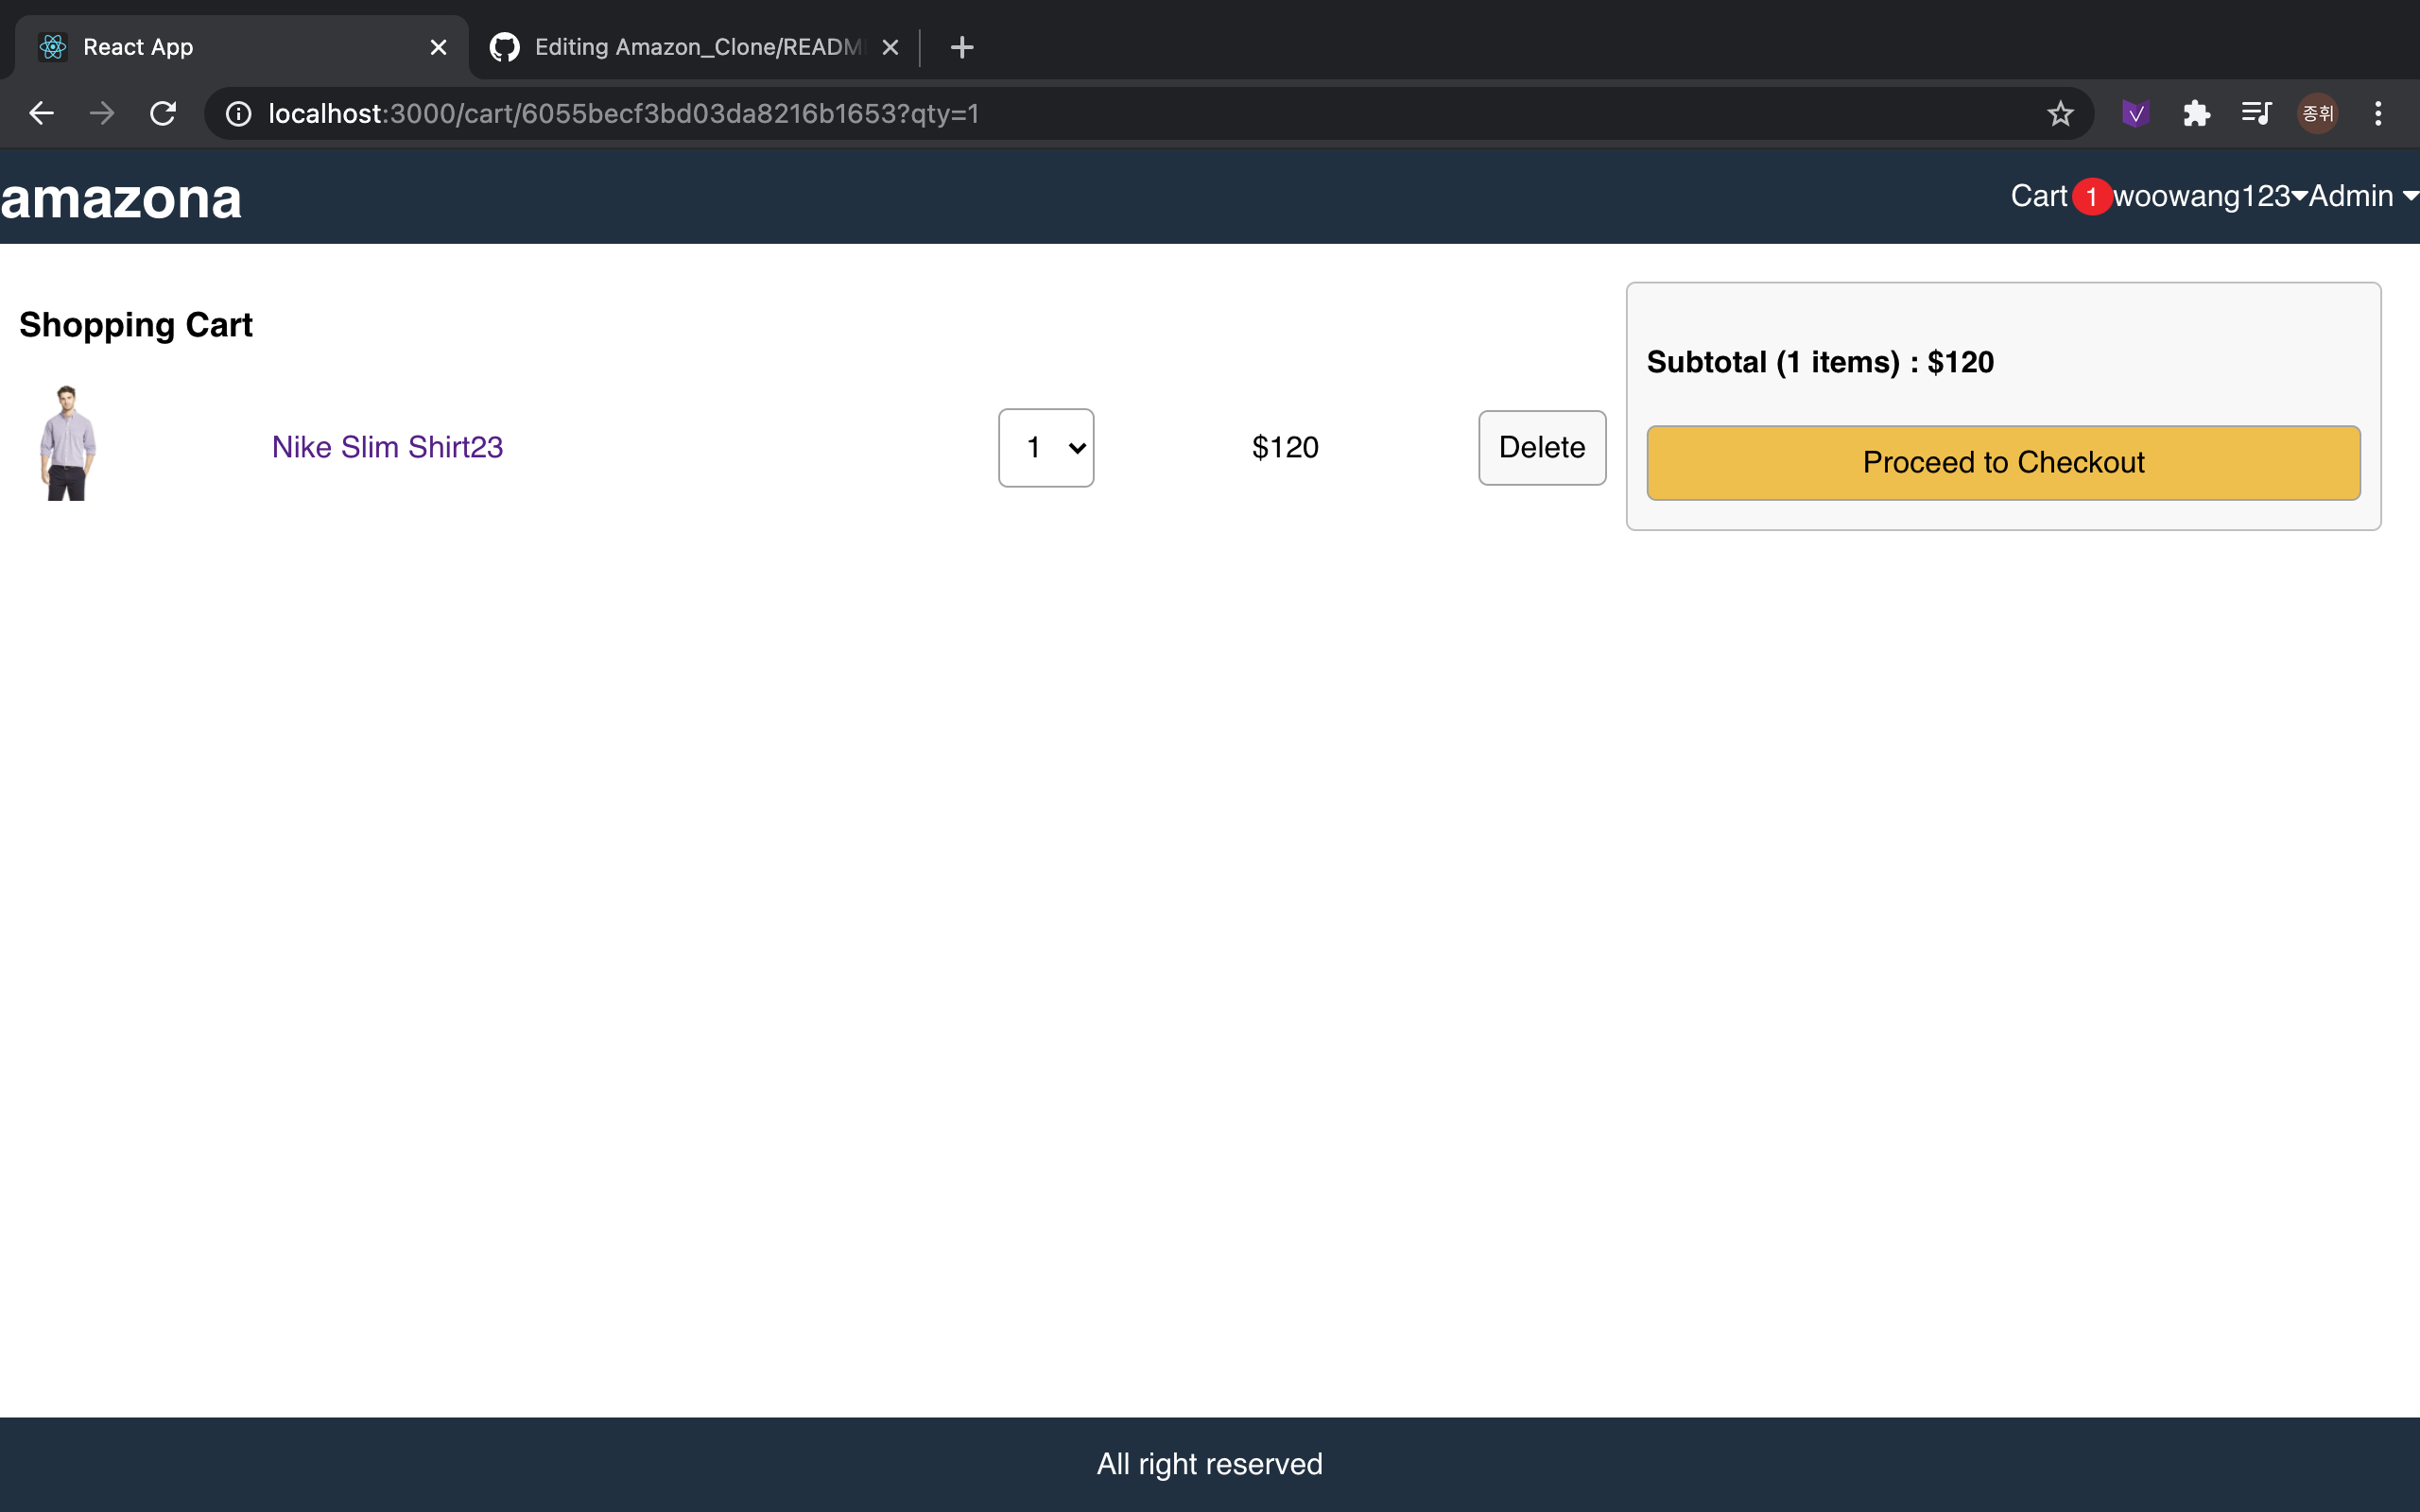
Task: Open the Chrome profile avatar
Action: (2317, 114)
